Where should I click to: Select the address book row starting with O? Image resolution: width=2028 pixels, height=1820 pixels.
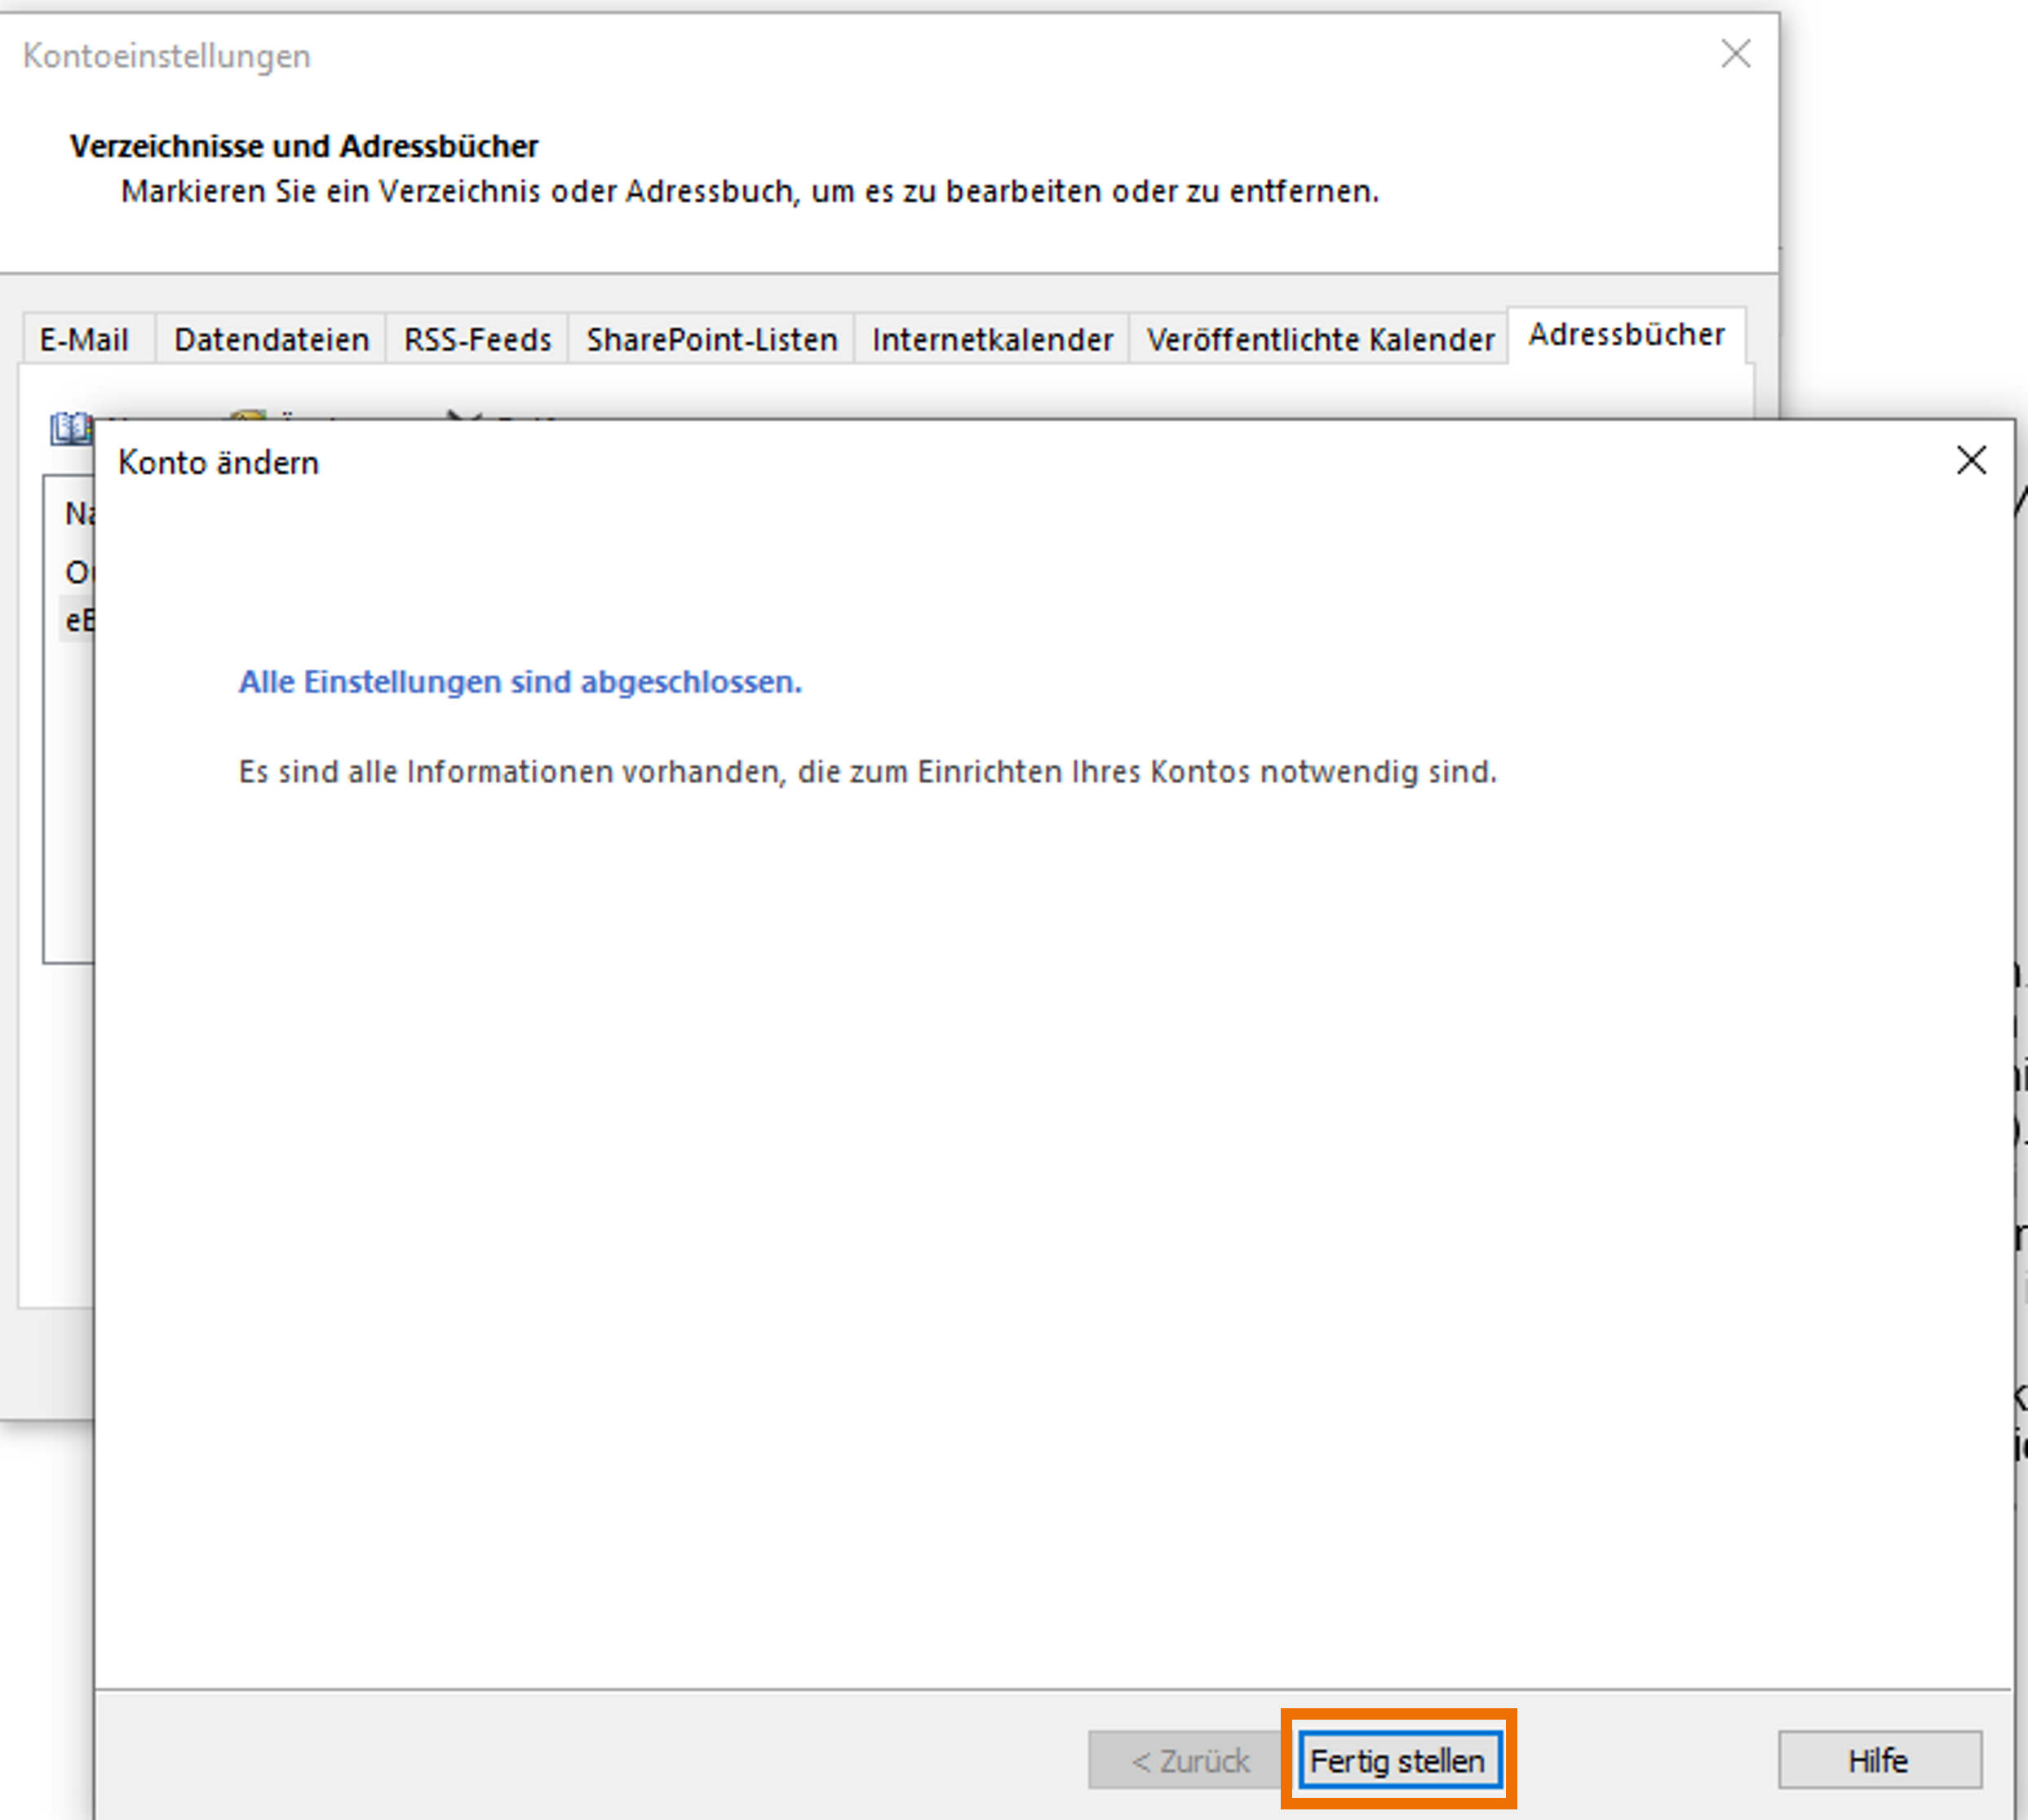(78, 572)
